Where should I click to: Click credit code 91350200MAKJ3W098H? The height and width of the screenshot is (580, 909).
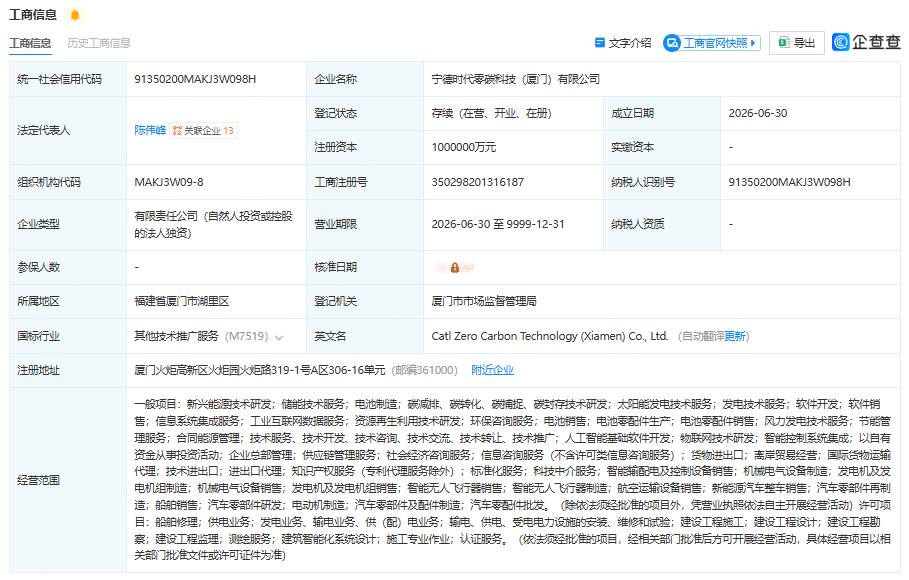pyautogui.click(x=195, y=79)
